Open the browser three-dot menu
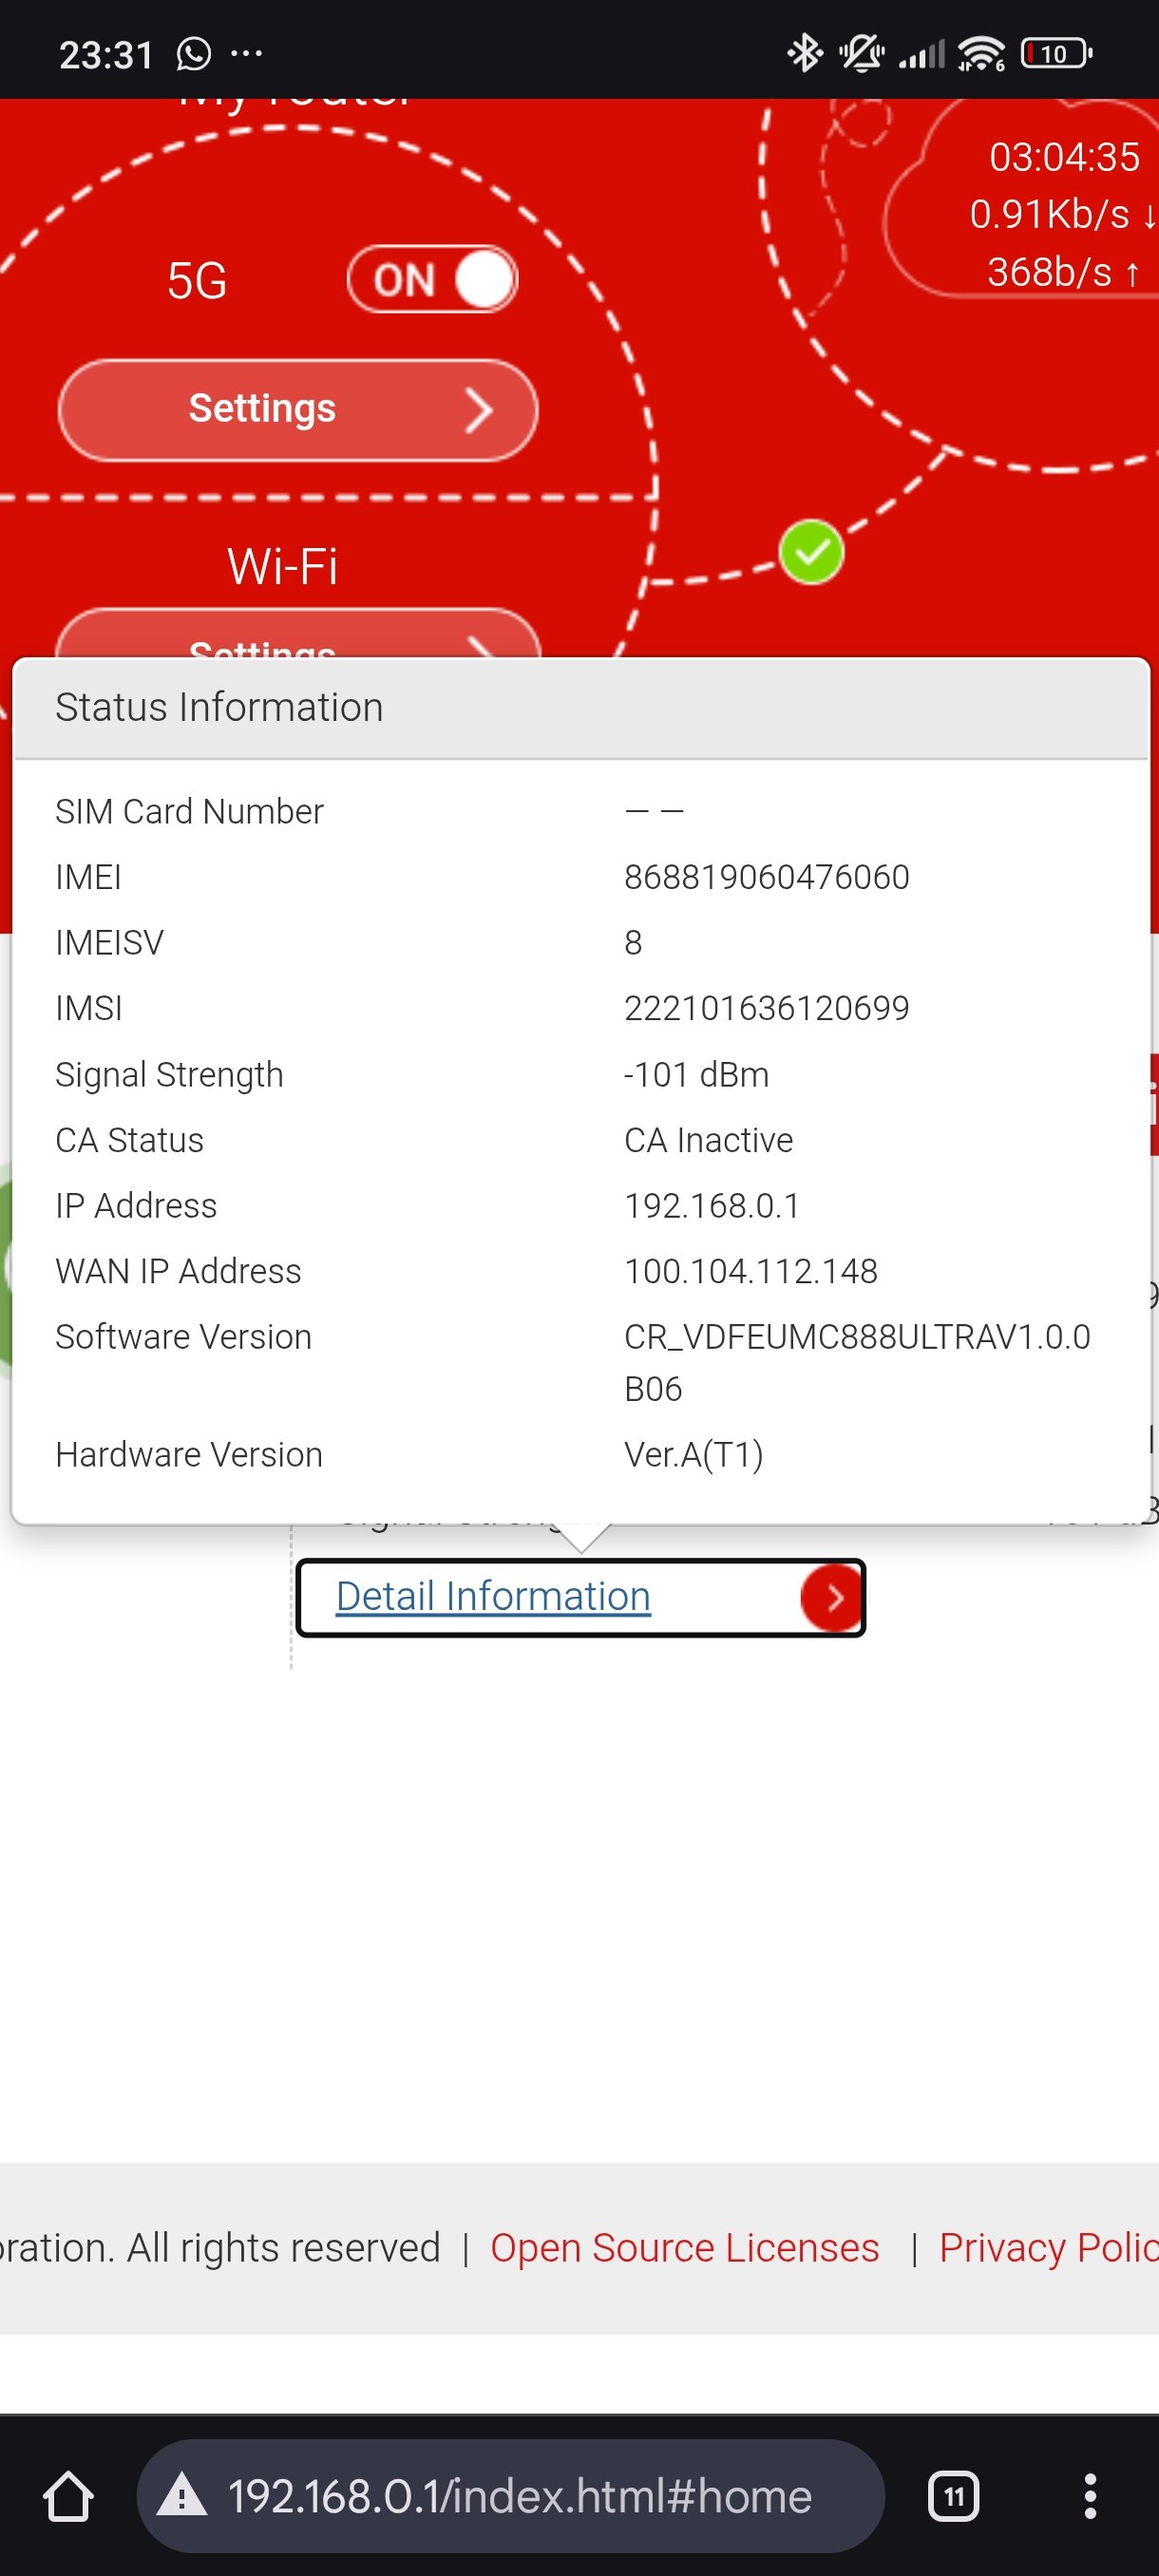 coord(1090,2496)
